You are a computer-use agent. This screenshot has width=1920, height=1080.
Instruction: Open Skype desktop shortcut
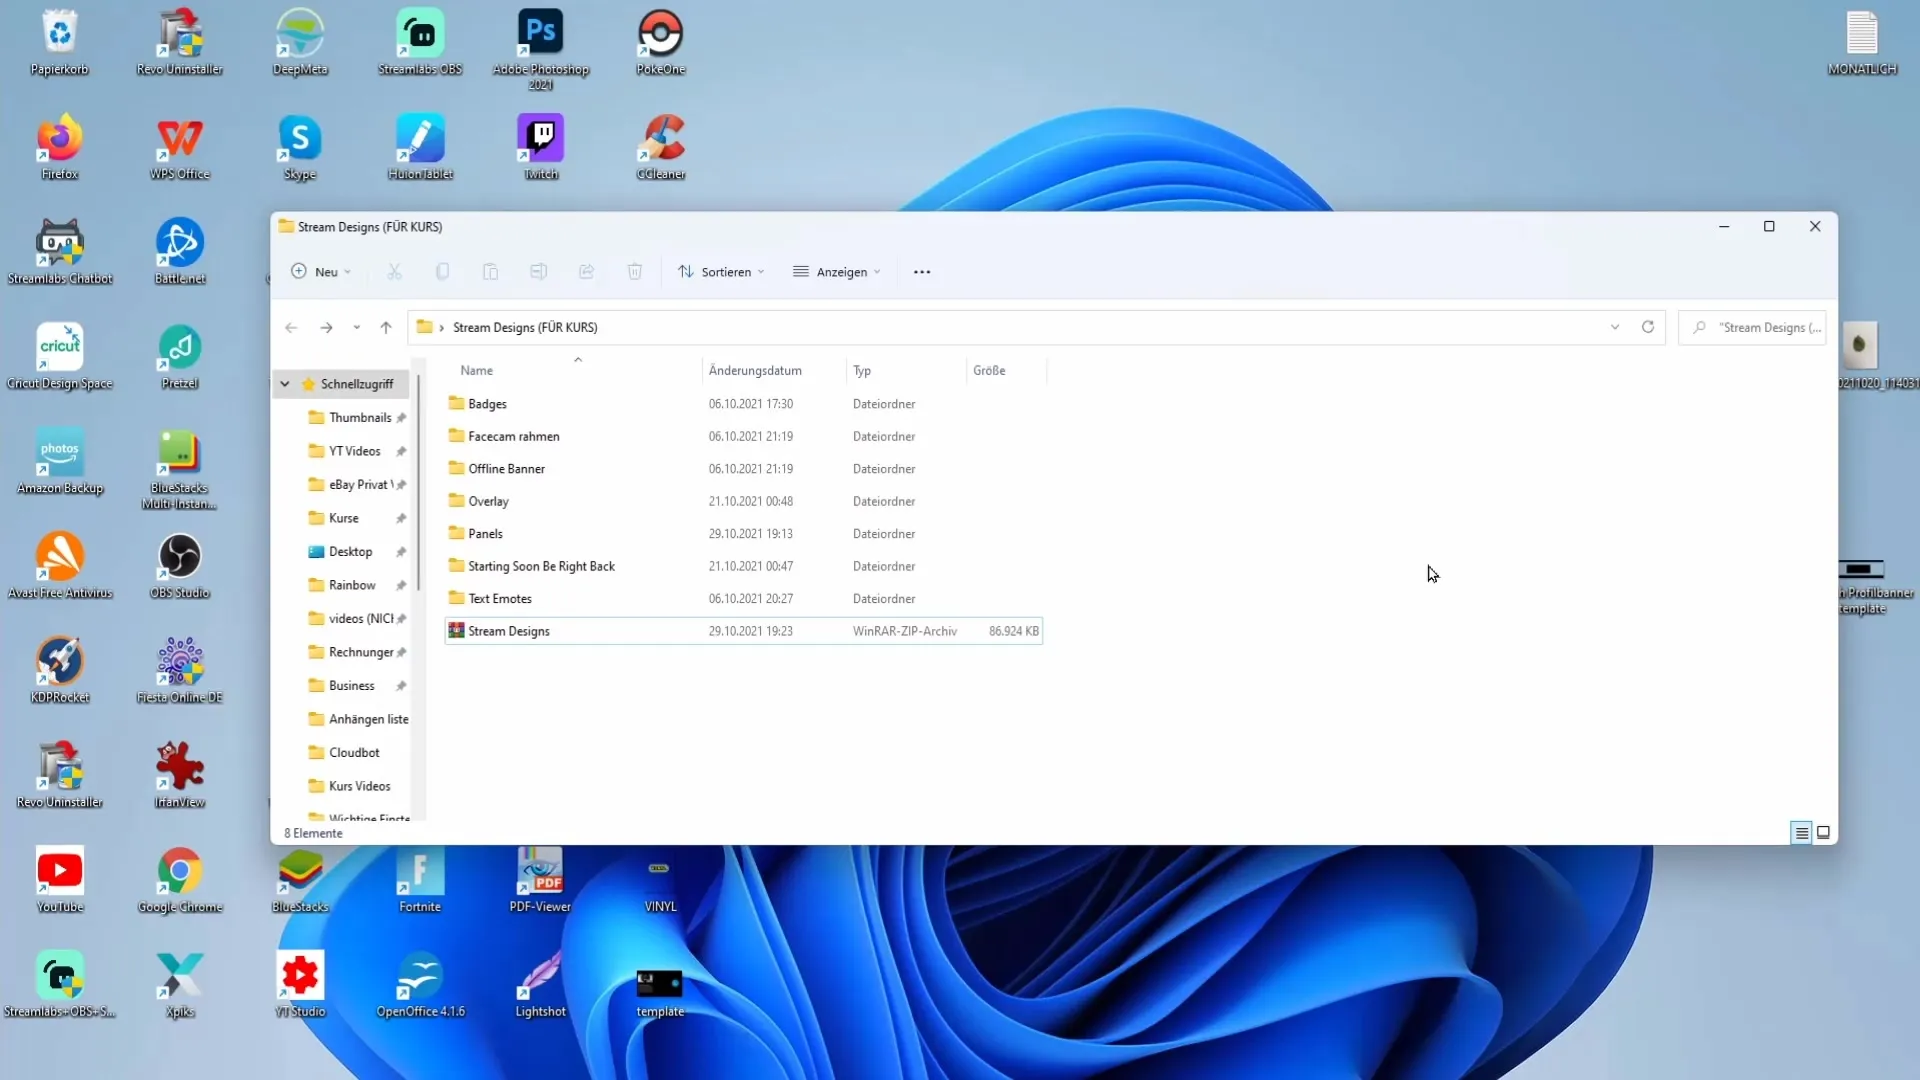click(x=300, y=147)
